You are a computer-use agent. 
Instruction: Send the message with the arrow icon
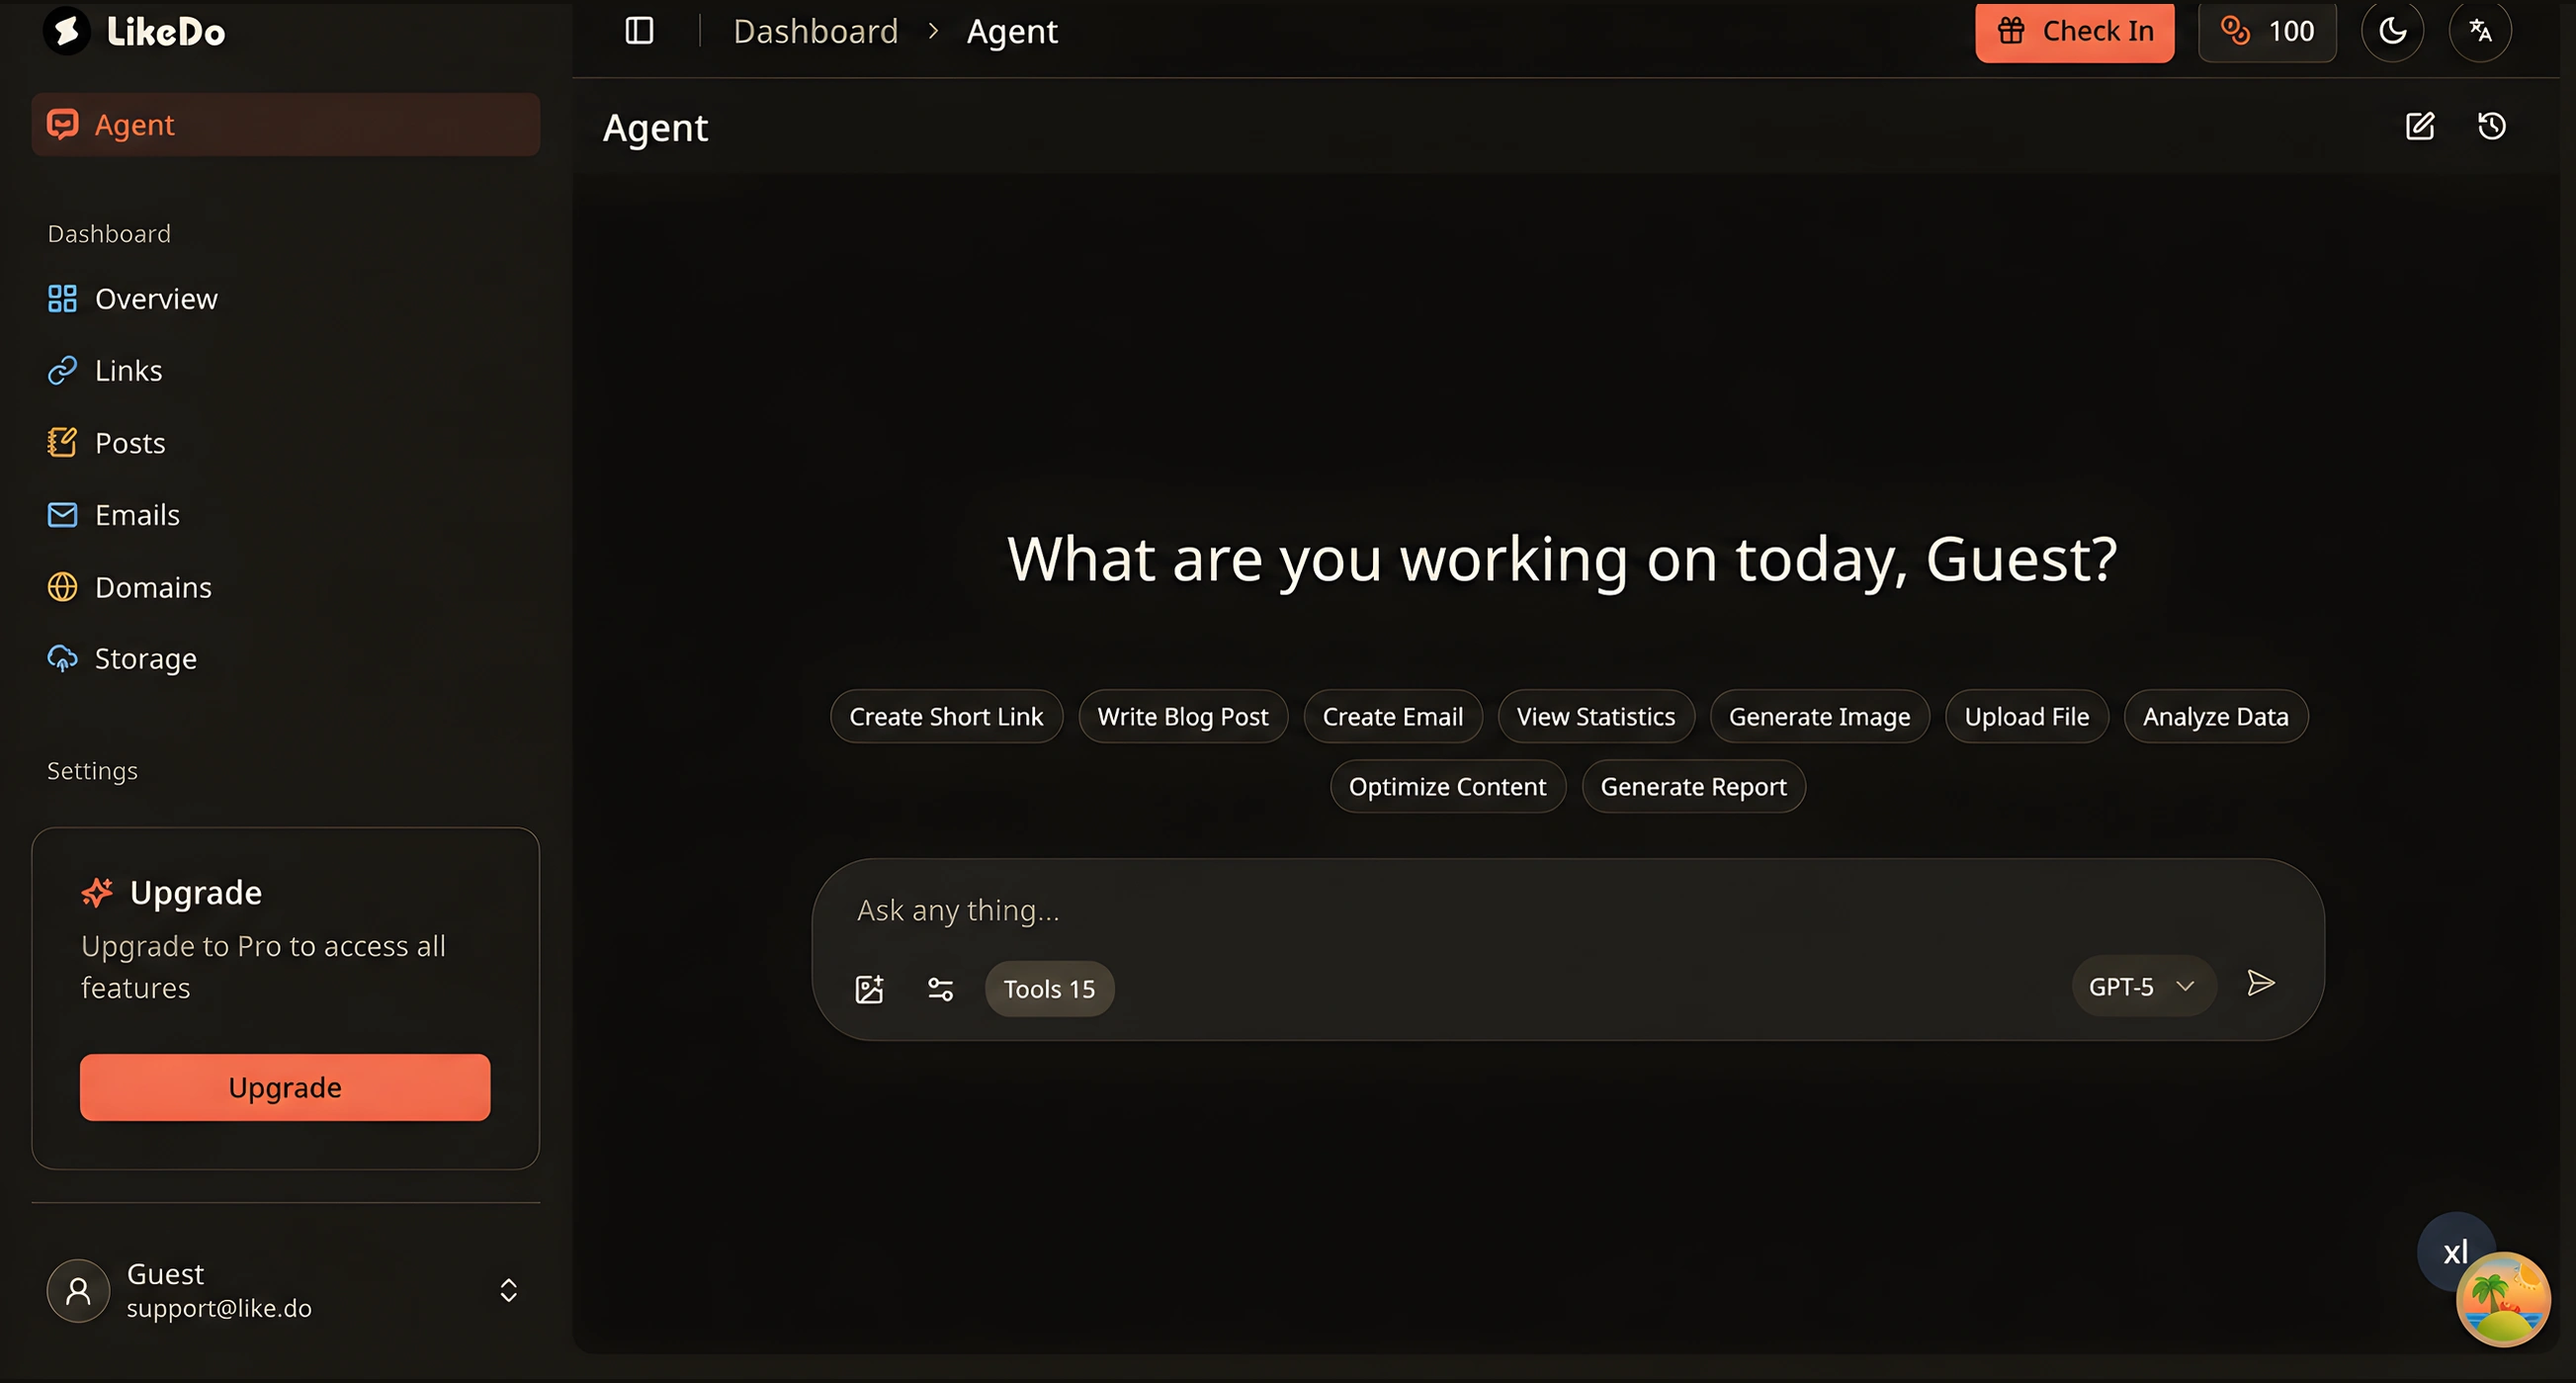[2260, 984]
